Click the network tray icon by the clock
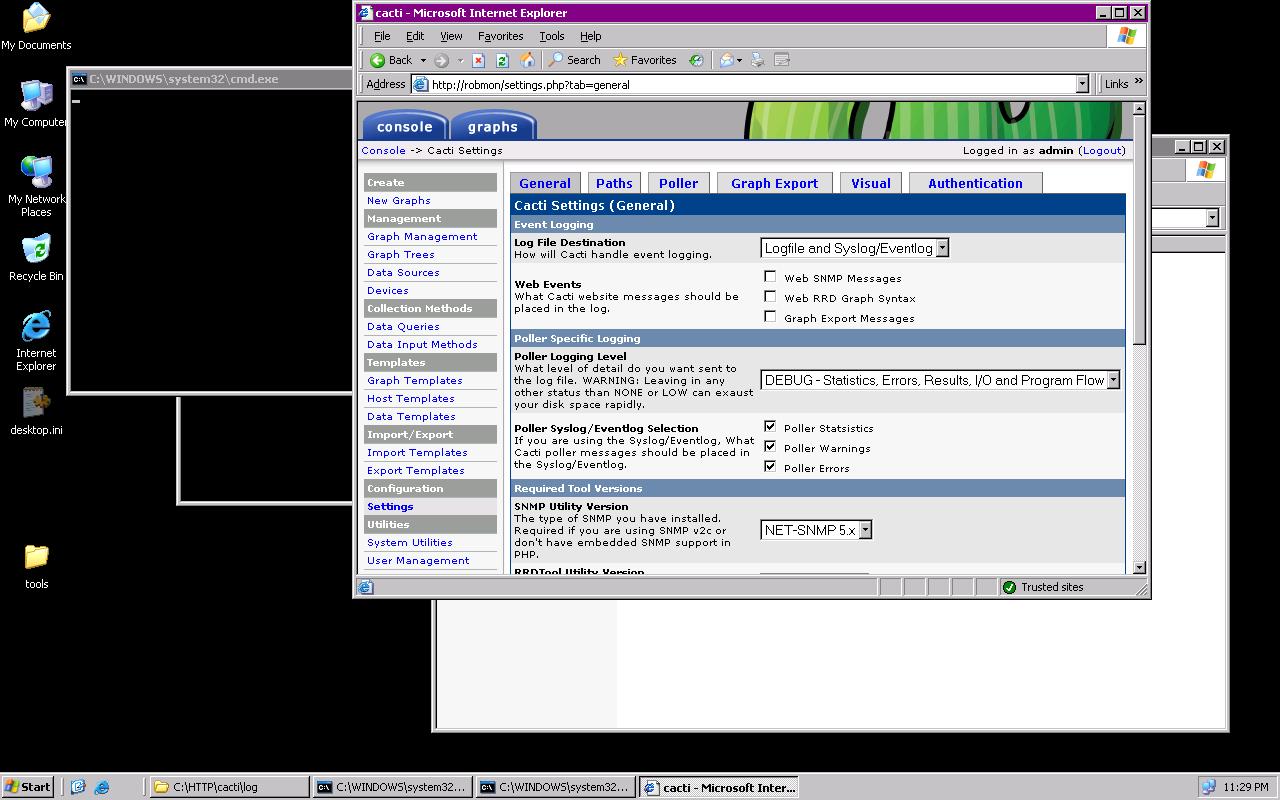Screen dimensions: 1280x800 (1208, 787)
